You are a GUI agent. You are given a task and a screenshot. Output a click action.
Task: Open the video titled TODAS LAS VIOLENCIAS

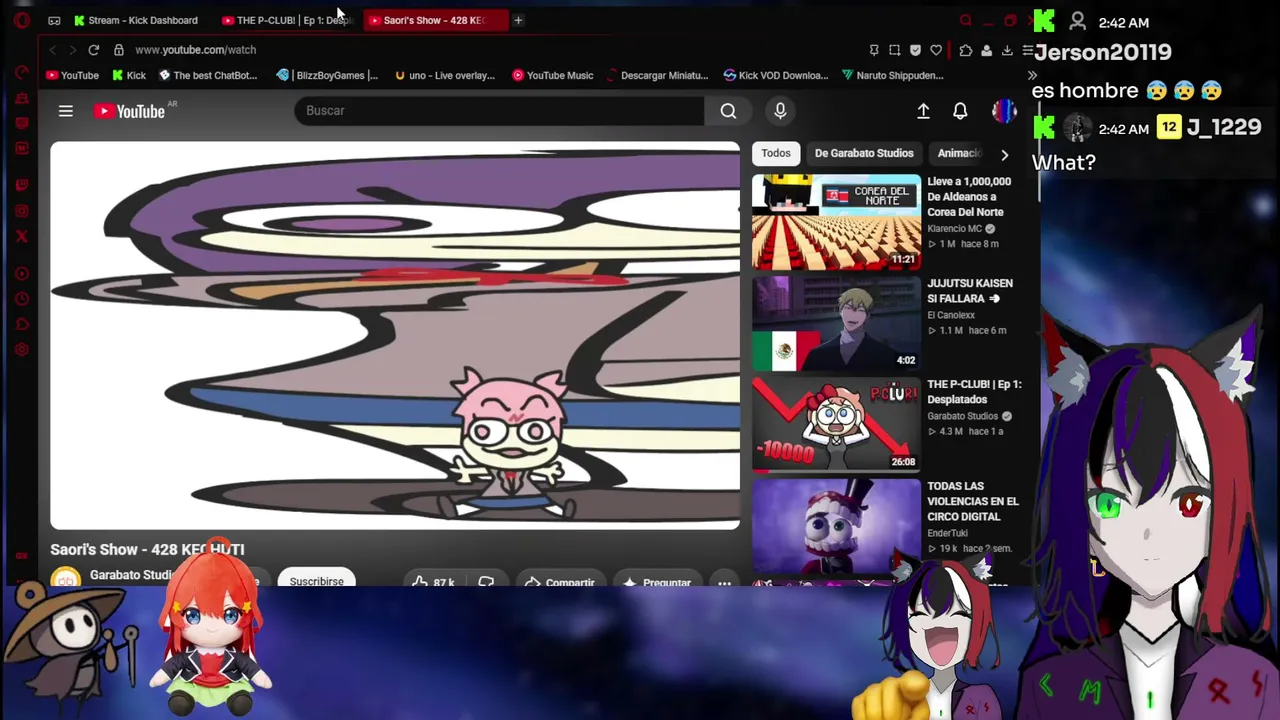click(x=973, y=501)
